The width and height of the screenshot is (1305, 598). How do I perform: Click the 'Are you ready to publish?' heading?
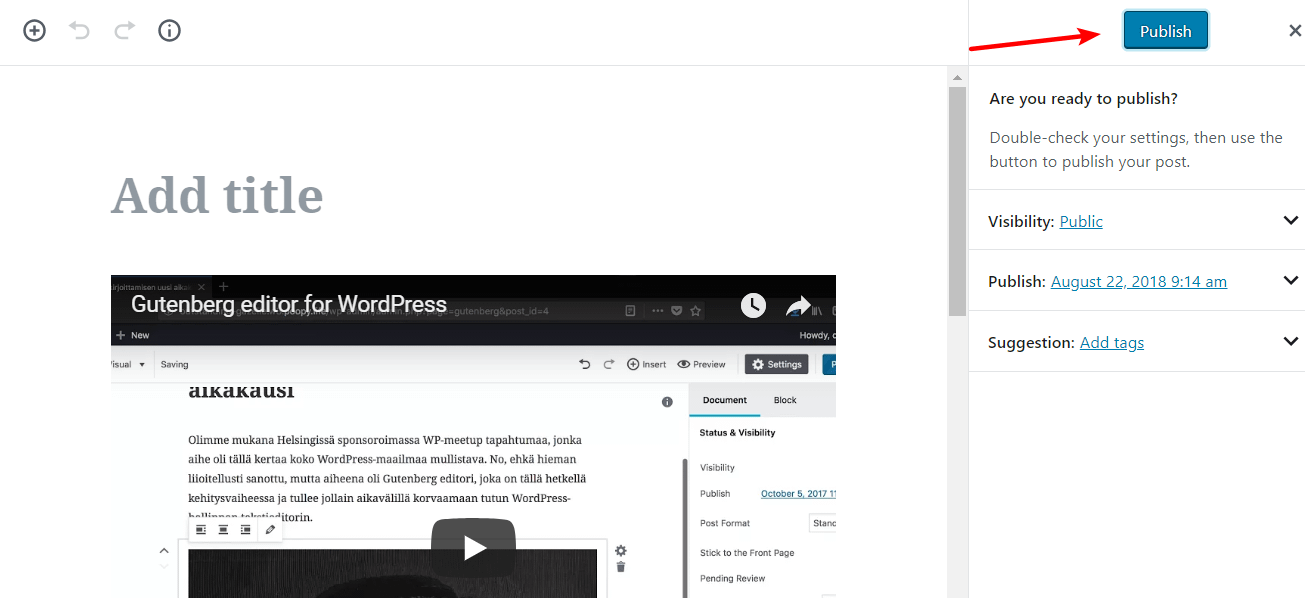tap(1083, 99)
